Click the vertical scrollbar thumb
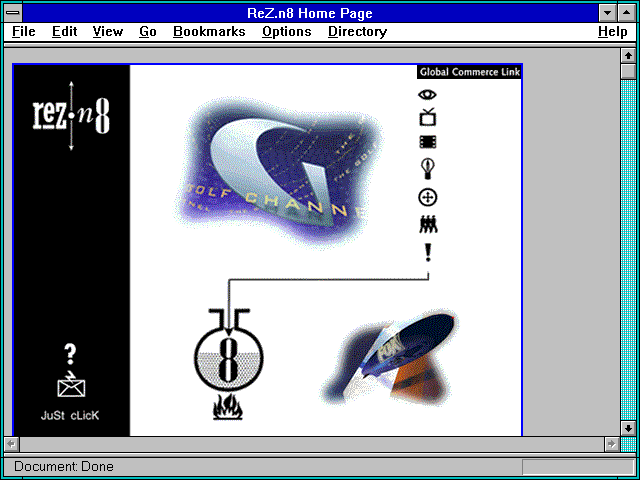The image size is (640, 480). click(628, 71)
